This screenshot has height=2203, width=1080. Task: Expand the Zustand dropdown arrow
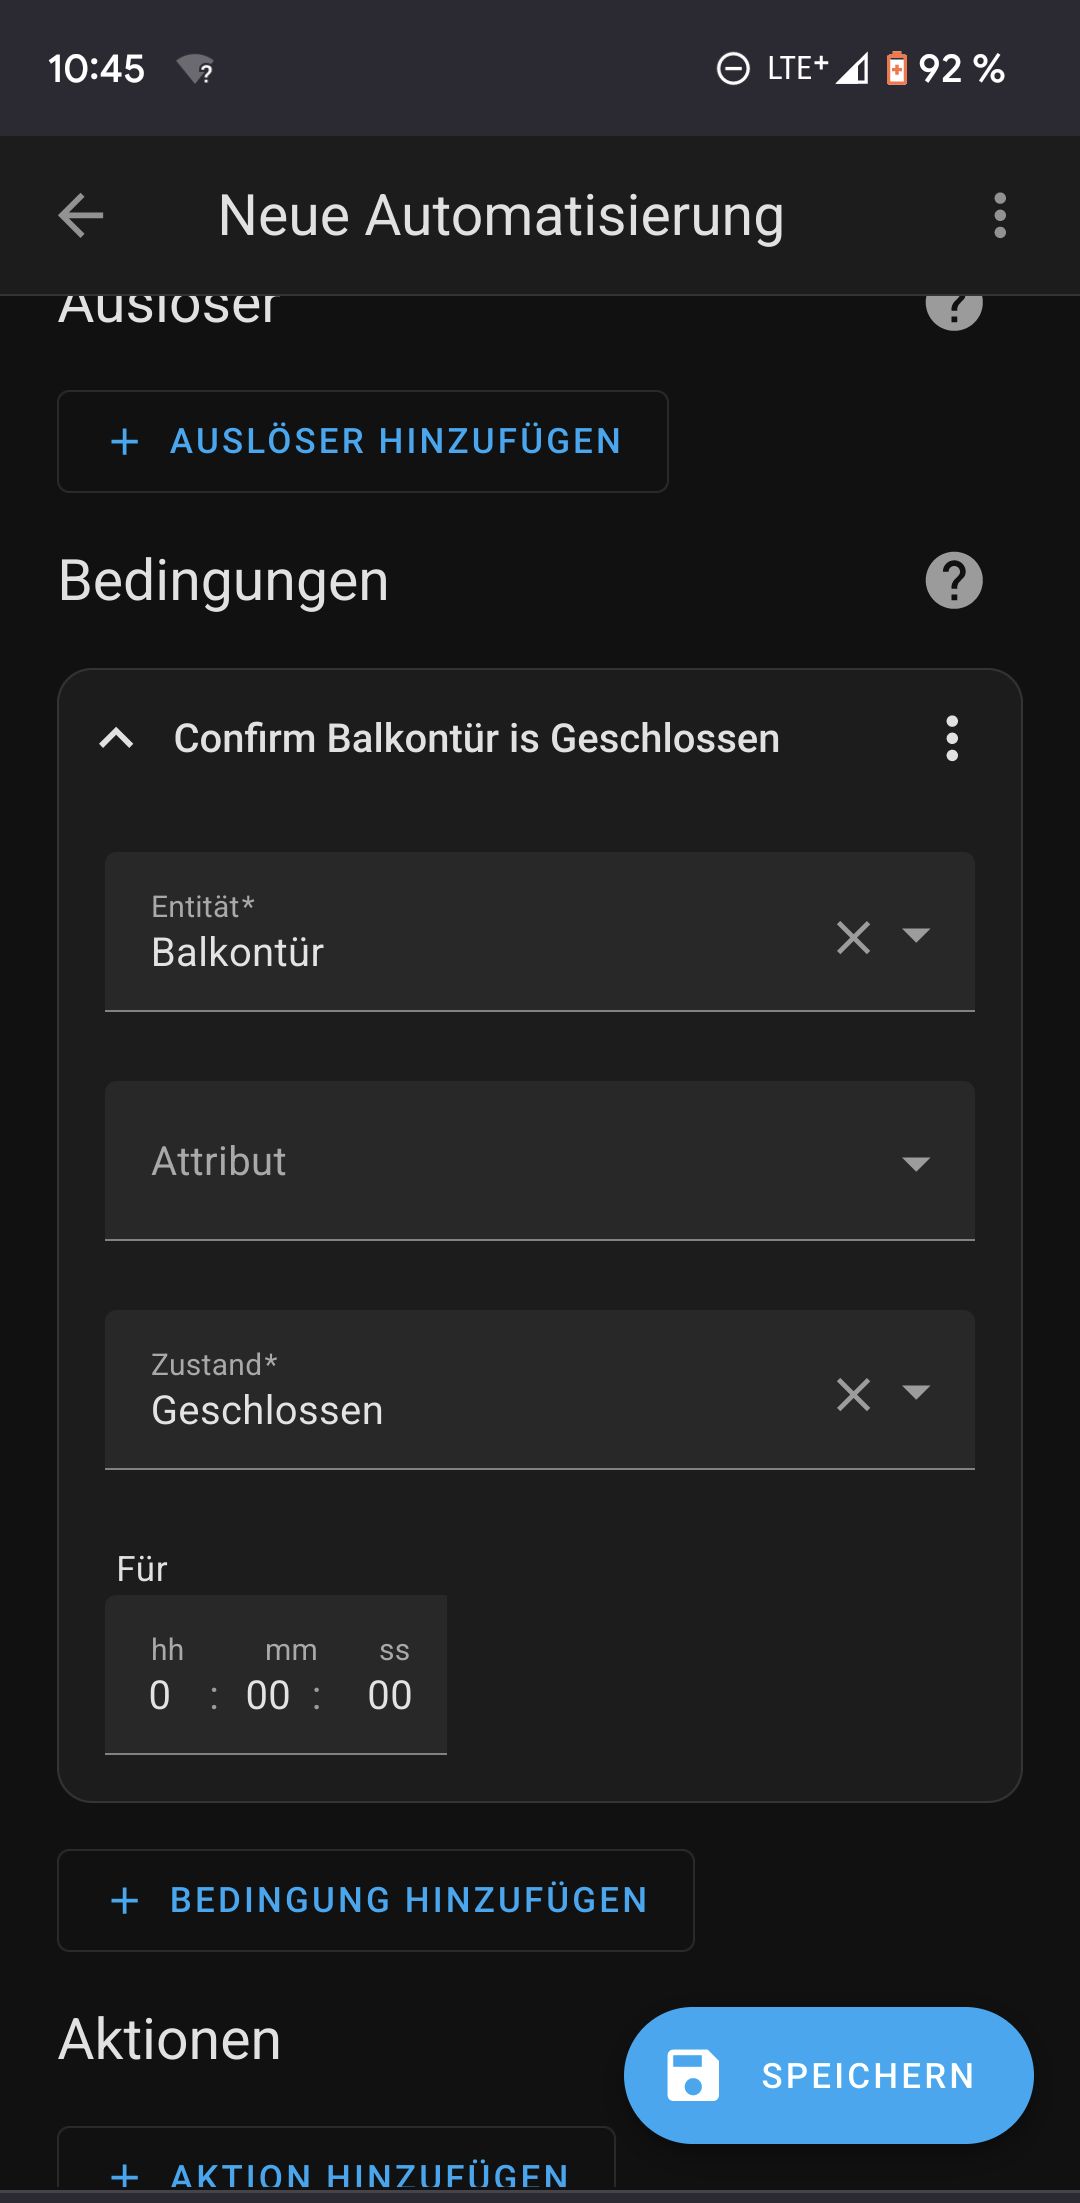(x=916, y=1392)
